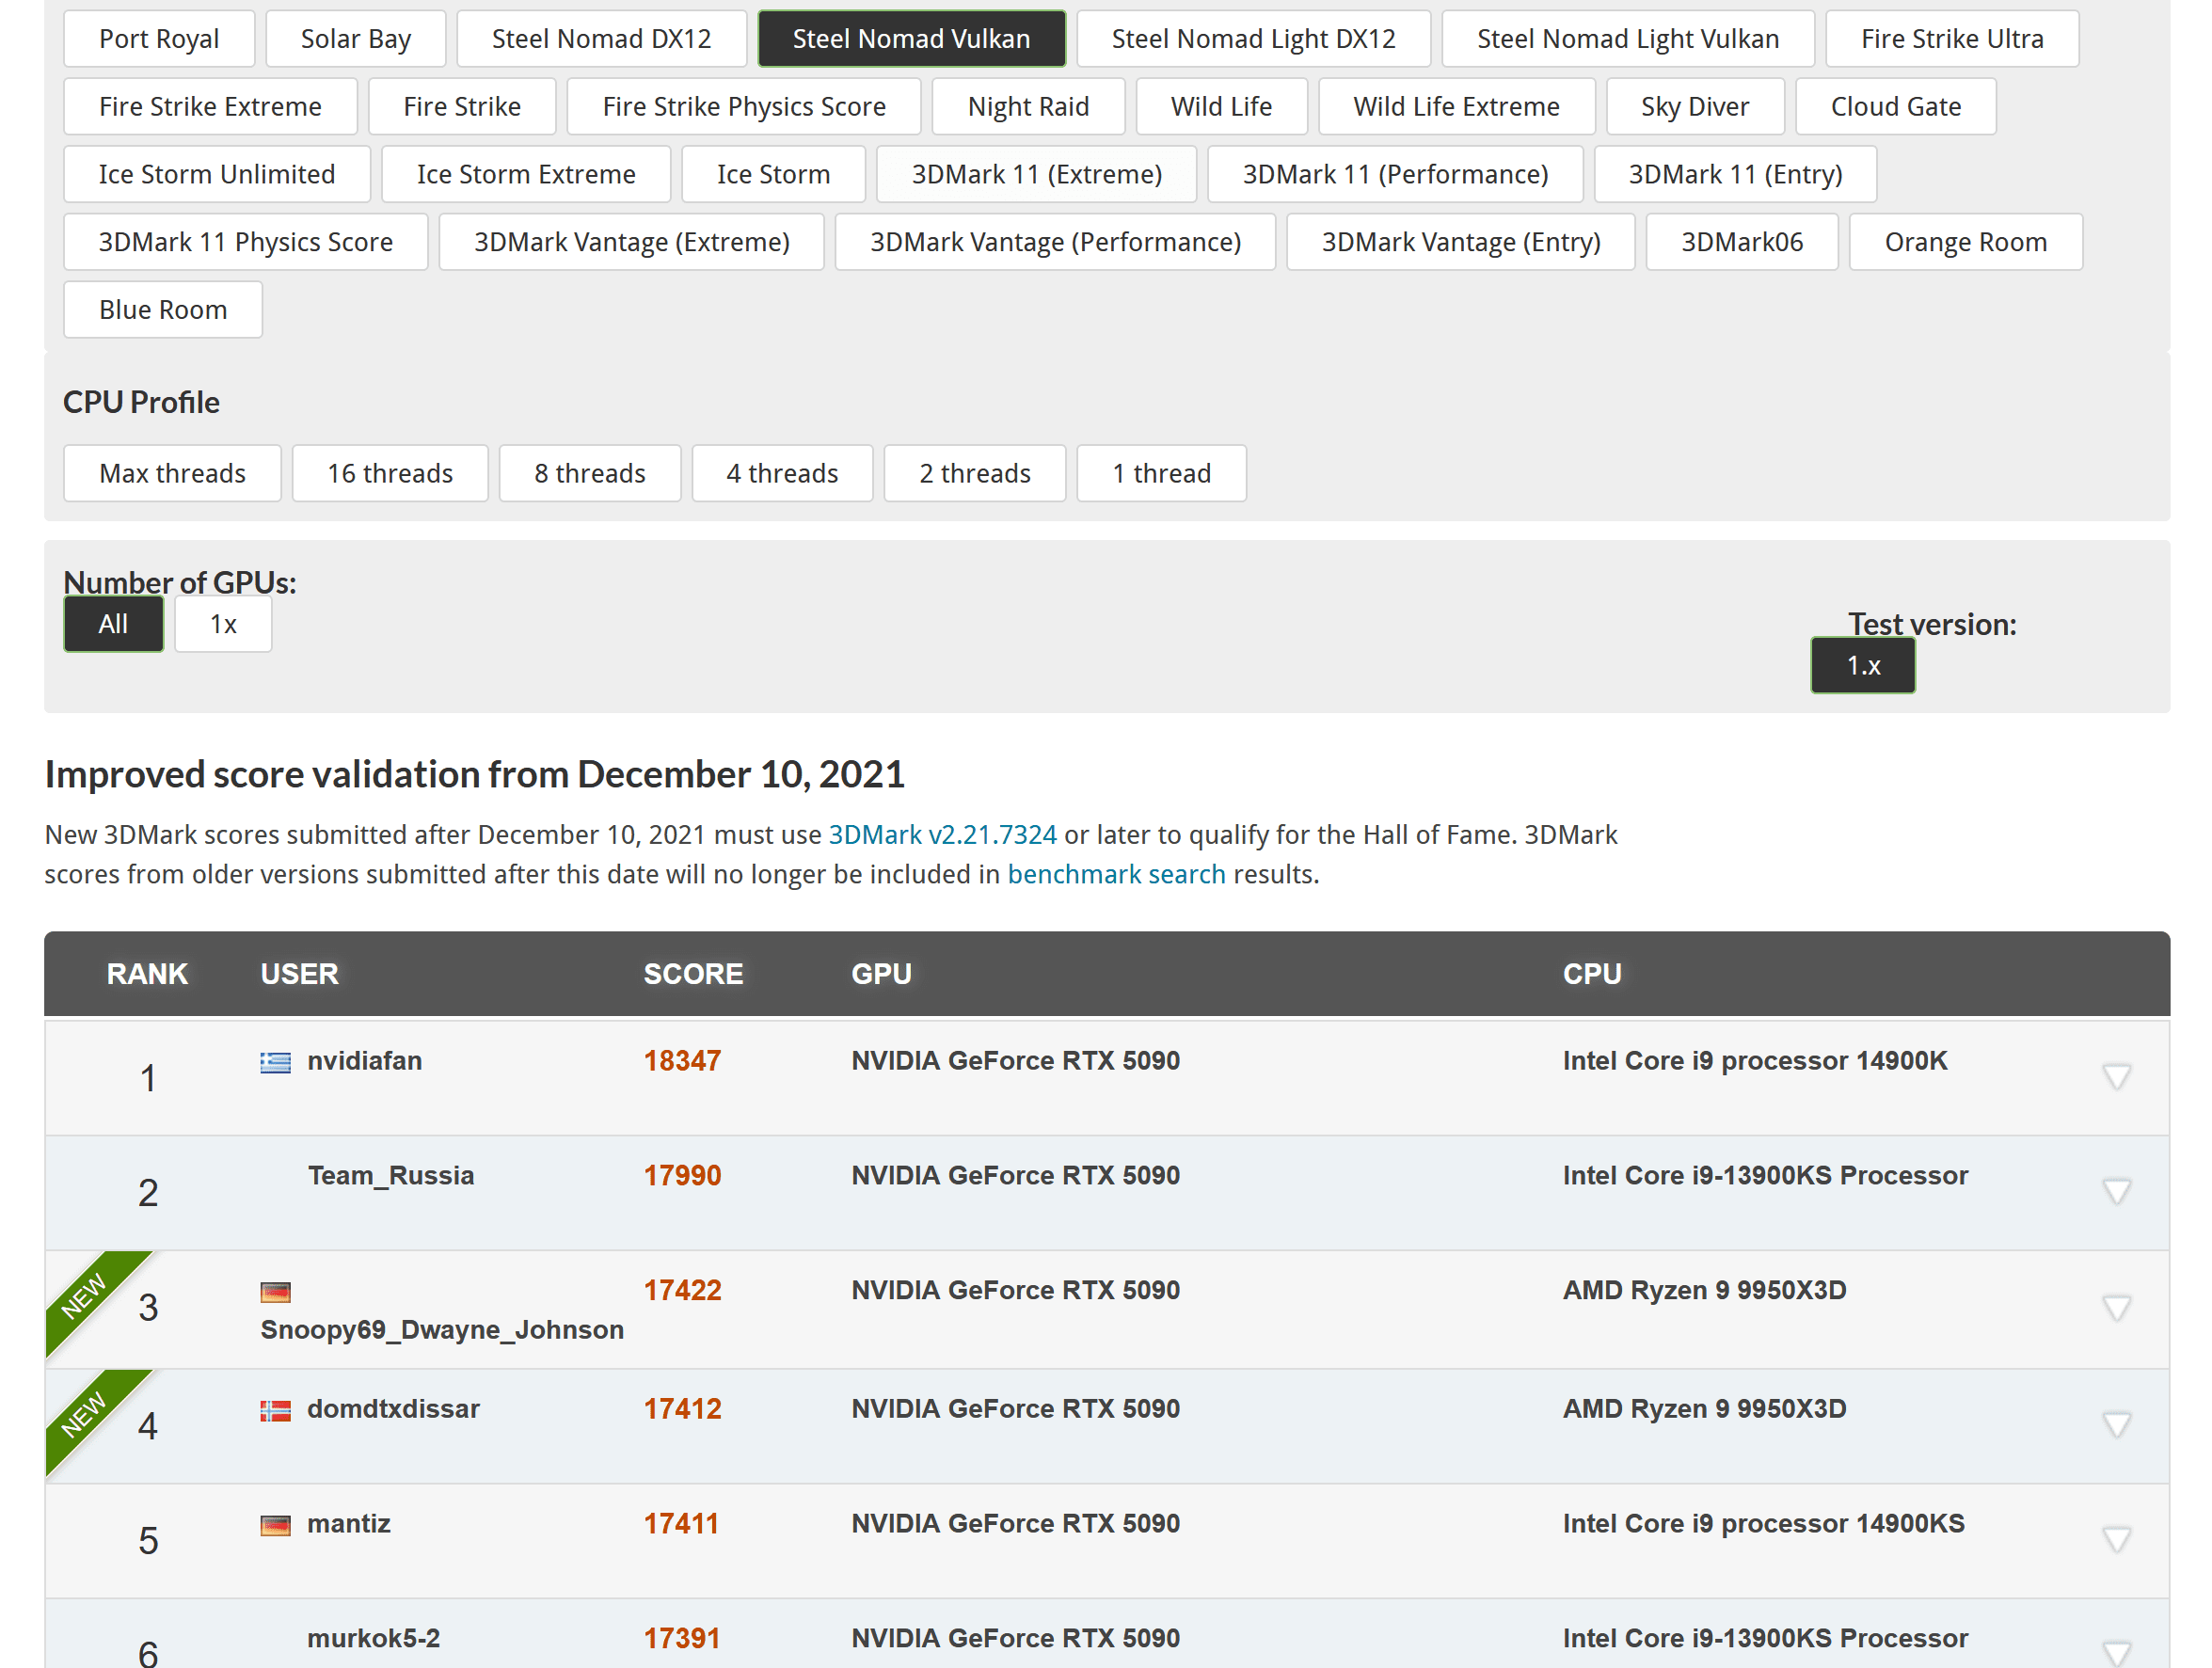Filter results to 1x GPU
The height and width of the screenshot is (1668, 2212).
pos(223,624)
